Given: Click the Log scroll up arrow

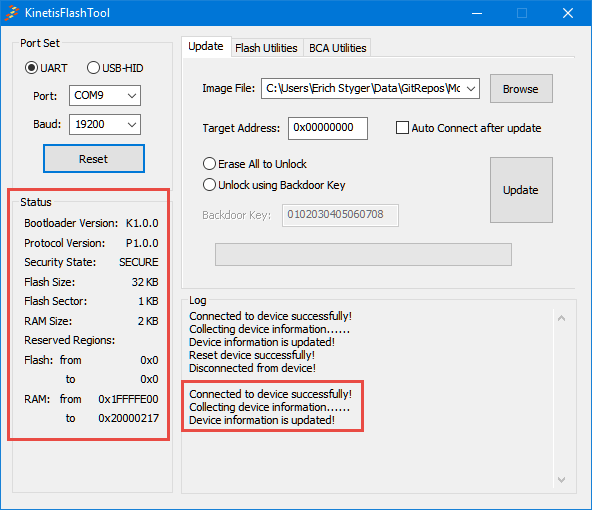Looking at the screenshot, I should coord(561,318).
